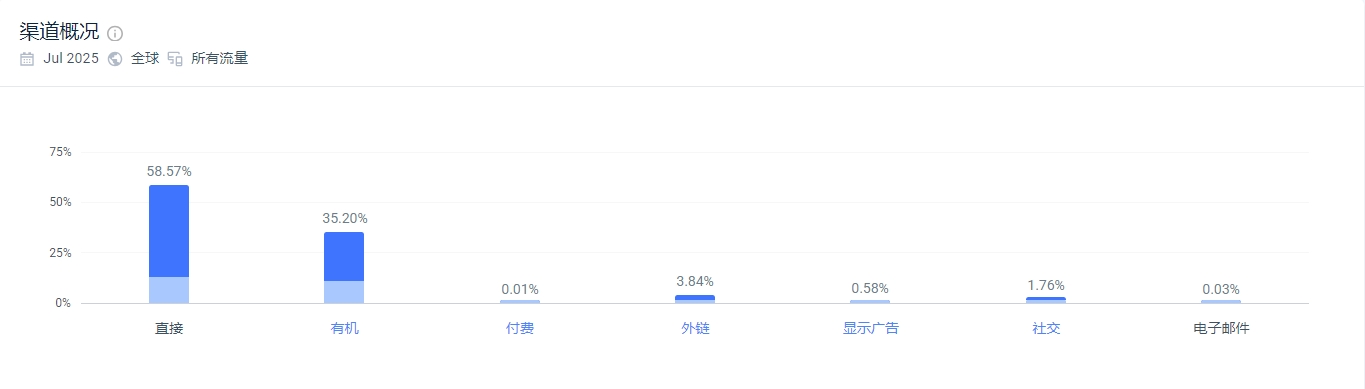
Task: Click the light blue 有机 bar segment
Action: click(x=344, y=292)
